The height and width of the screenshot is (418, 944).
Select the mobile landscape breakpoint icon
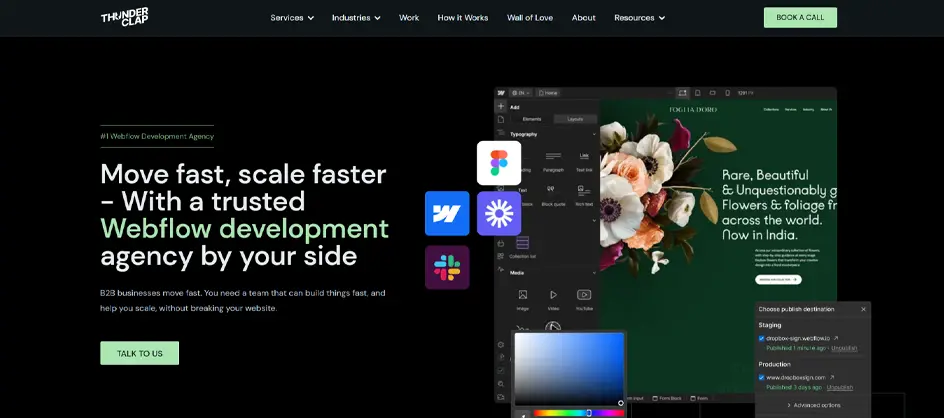712,93
